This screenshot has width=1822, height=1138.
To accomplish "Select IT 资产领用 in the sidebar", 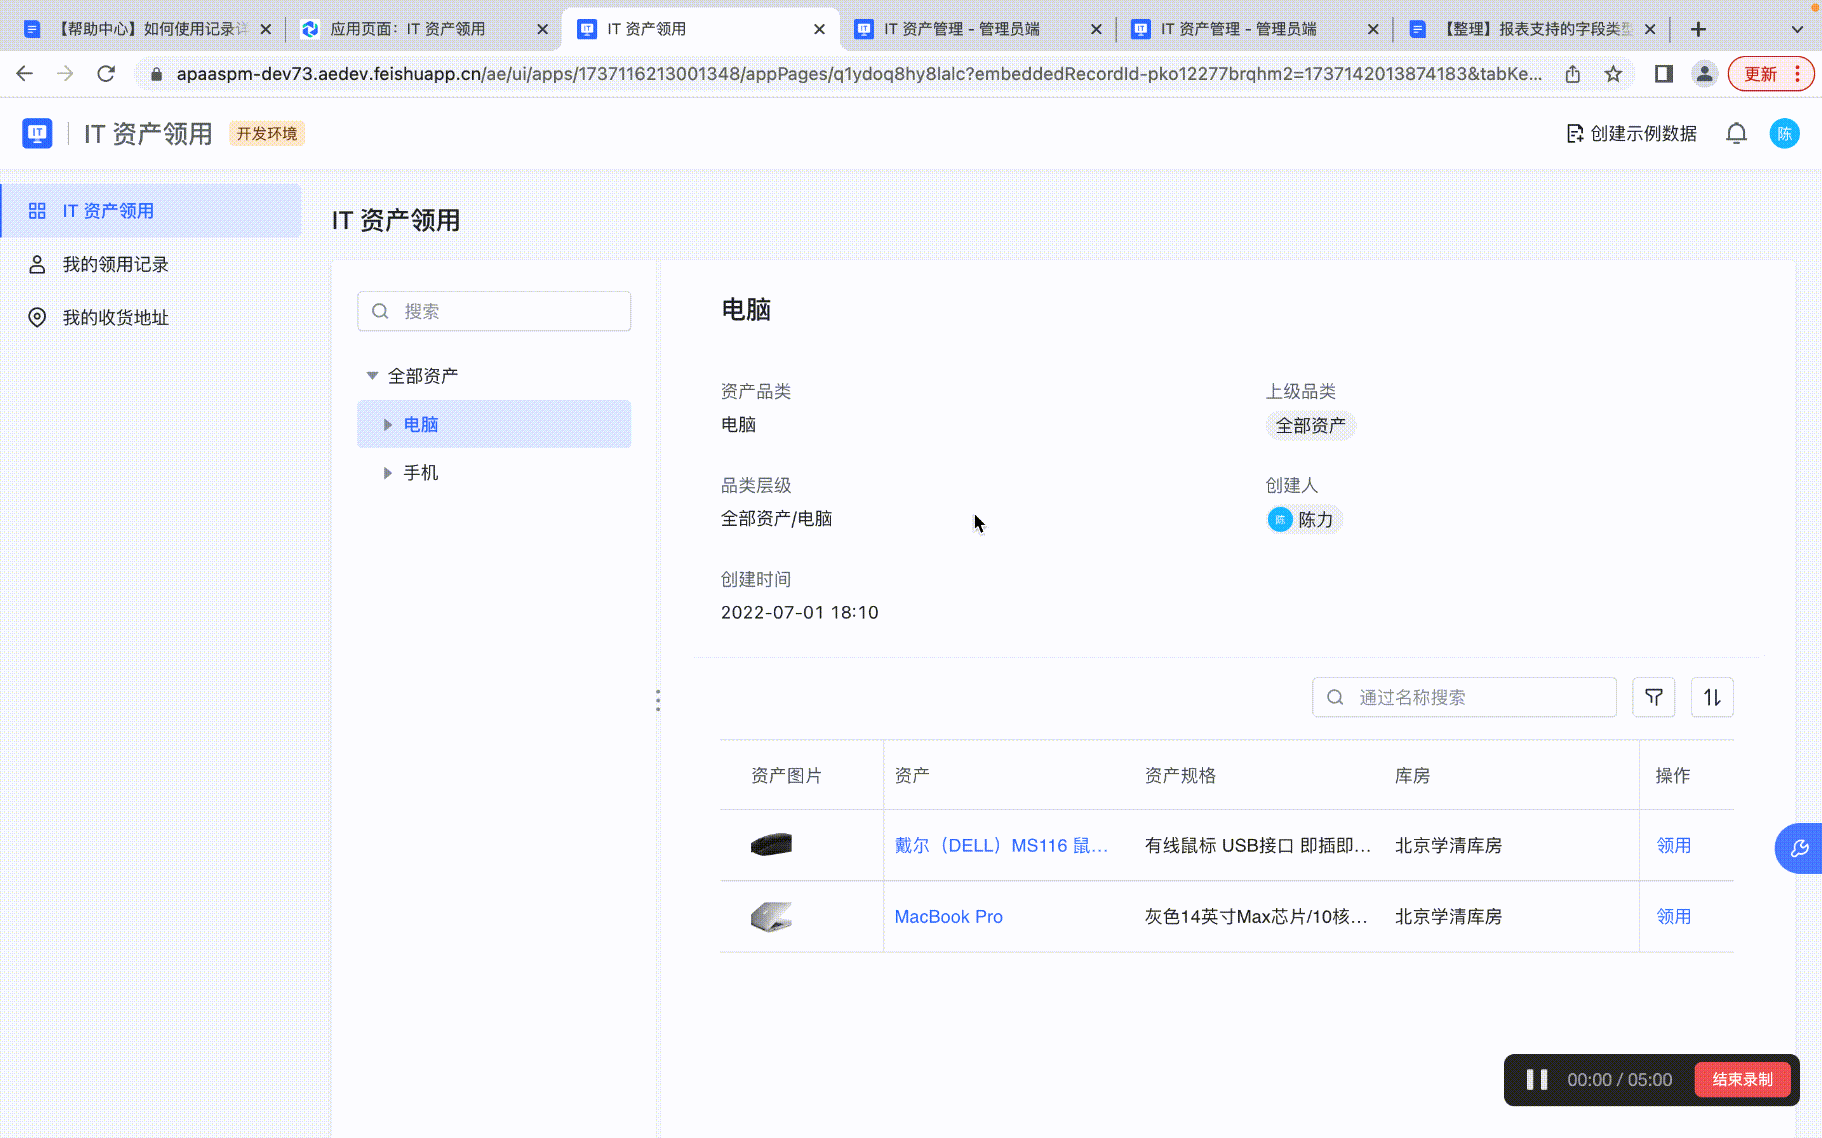I will coord(151,210).
